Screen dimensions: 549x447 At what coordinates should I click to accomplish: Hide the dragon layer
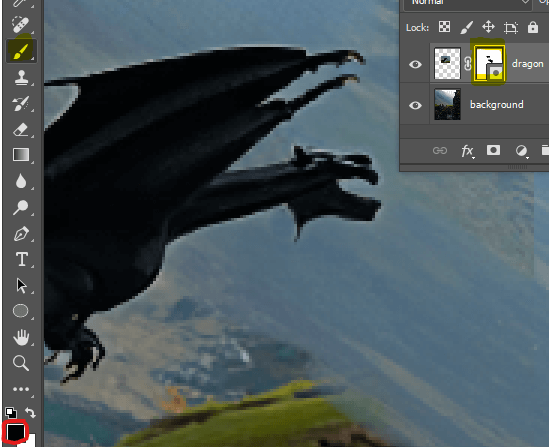[415, 64]
